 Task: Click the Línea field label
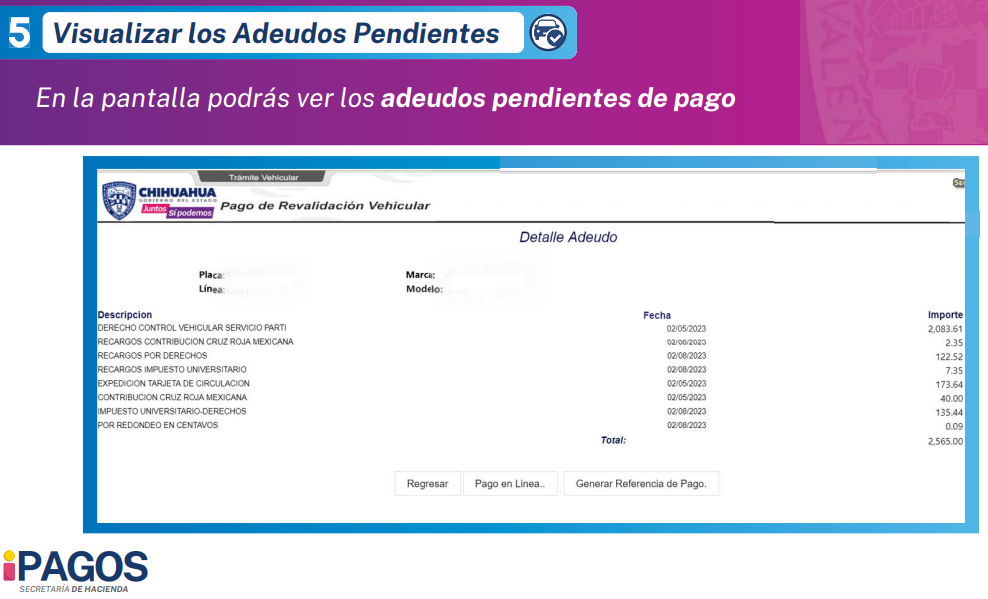click(x=212, y=289)
